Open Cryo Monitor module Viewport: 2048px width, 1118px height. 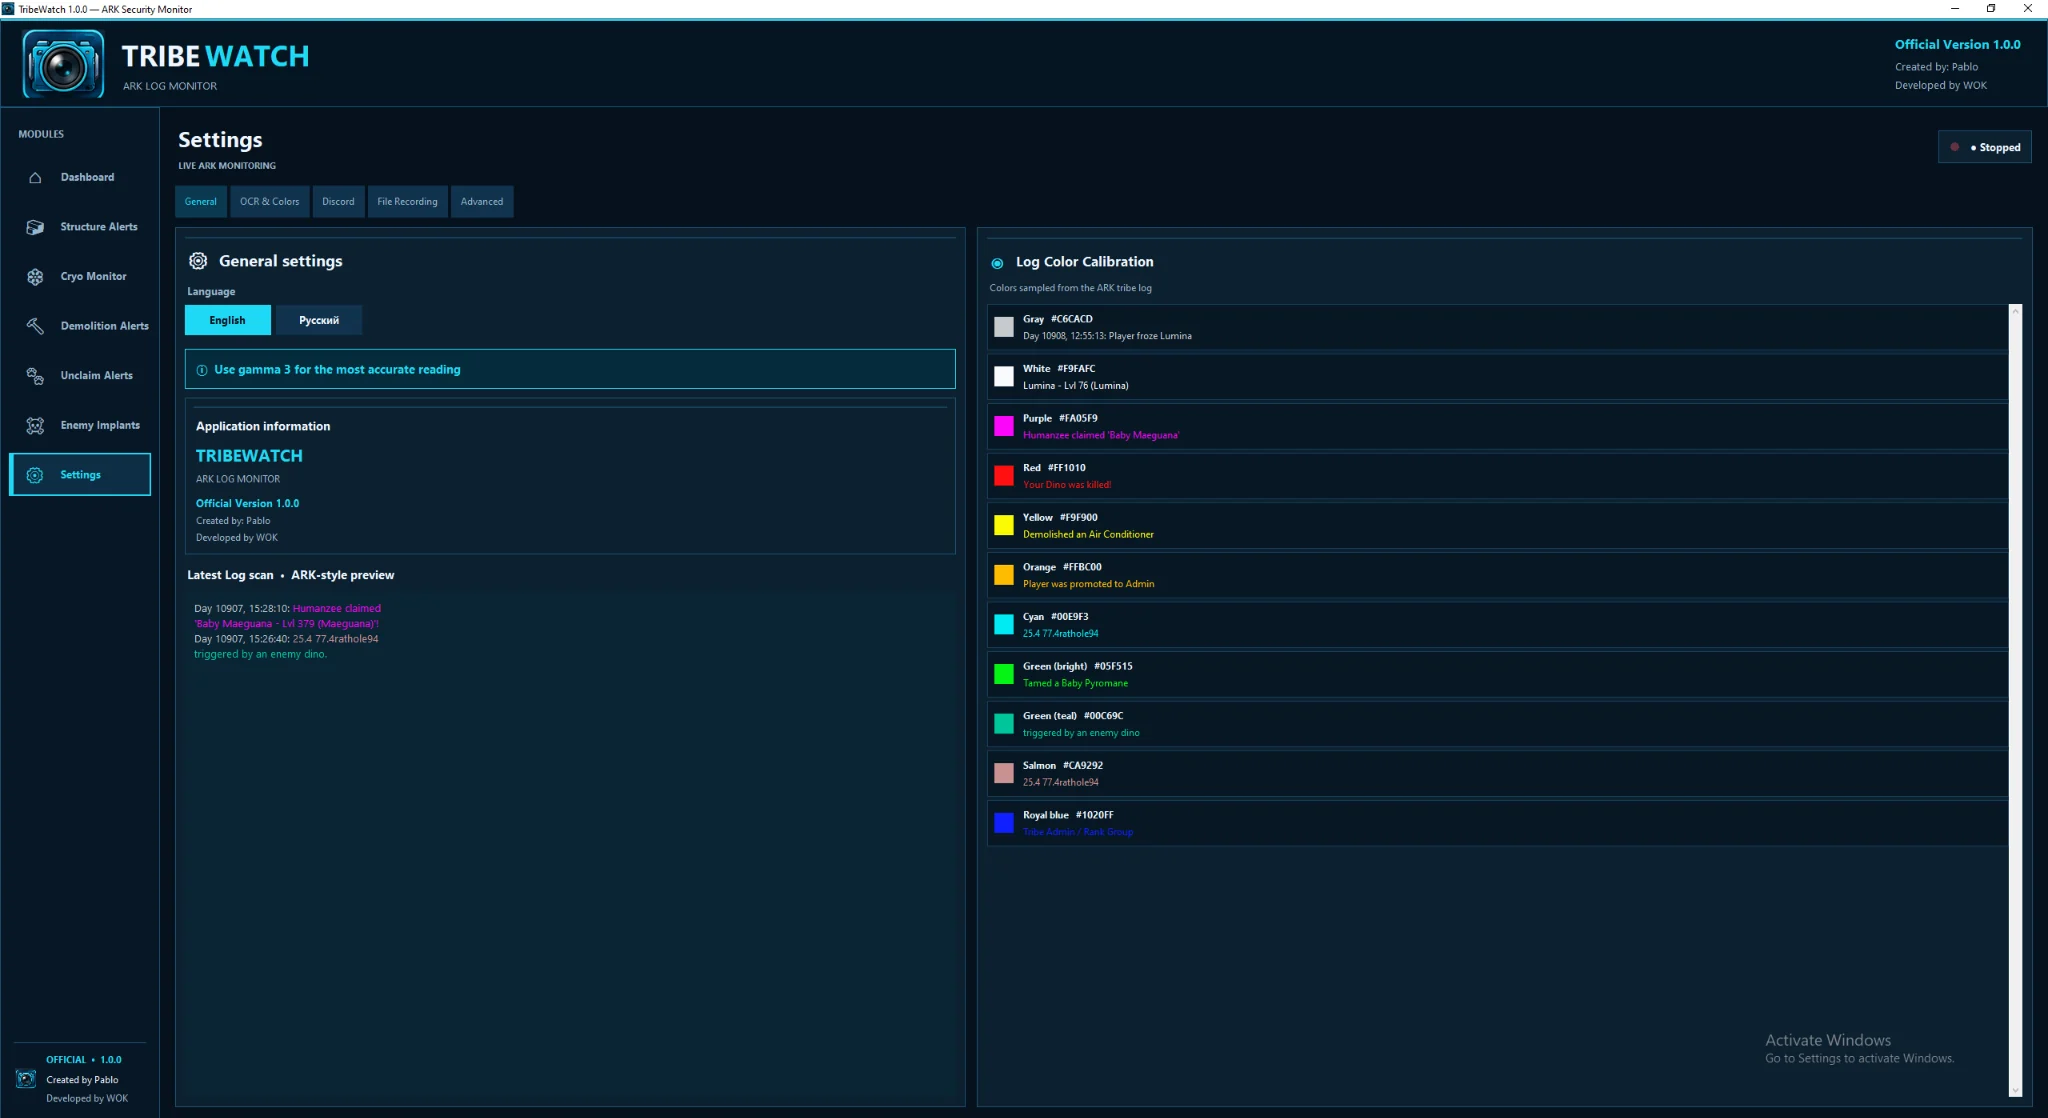pyautogui.click(x=80, y=277)
